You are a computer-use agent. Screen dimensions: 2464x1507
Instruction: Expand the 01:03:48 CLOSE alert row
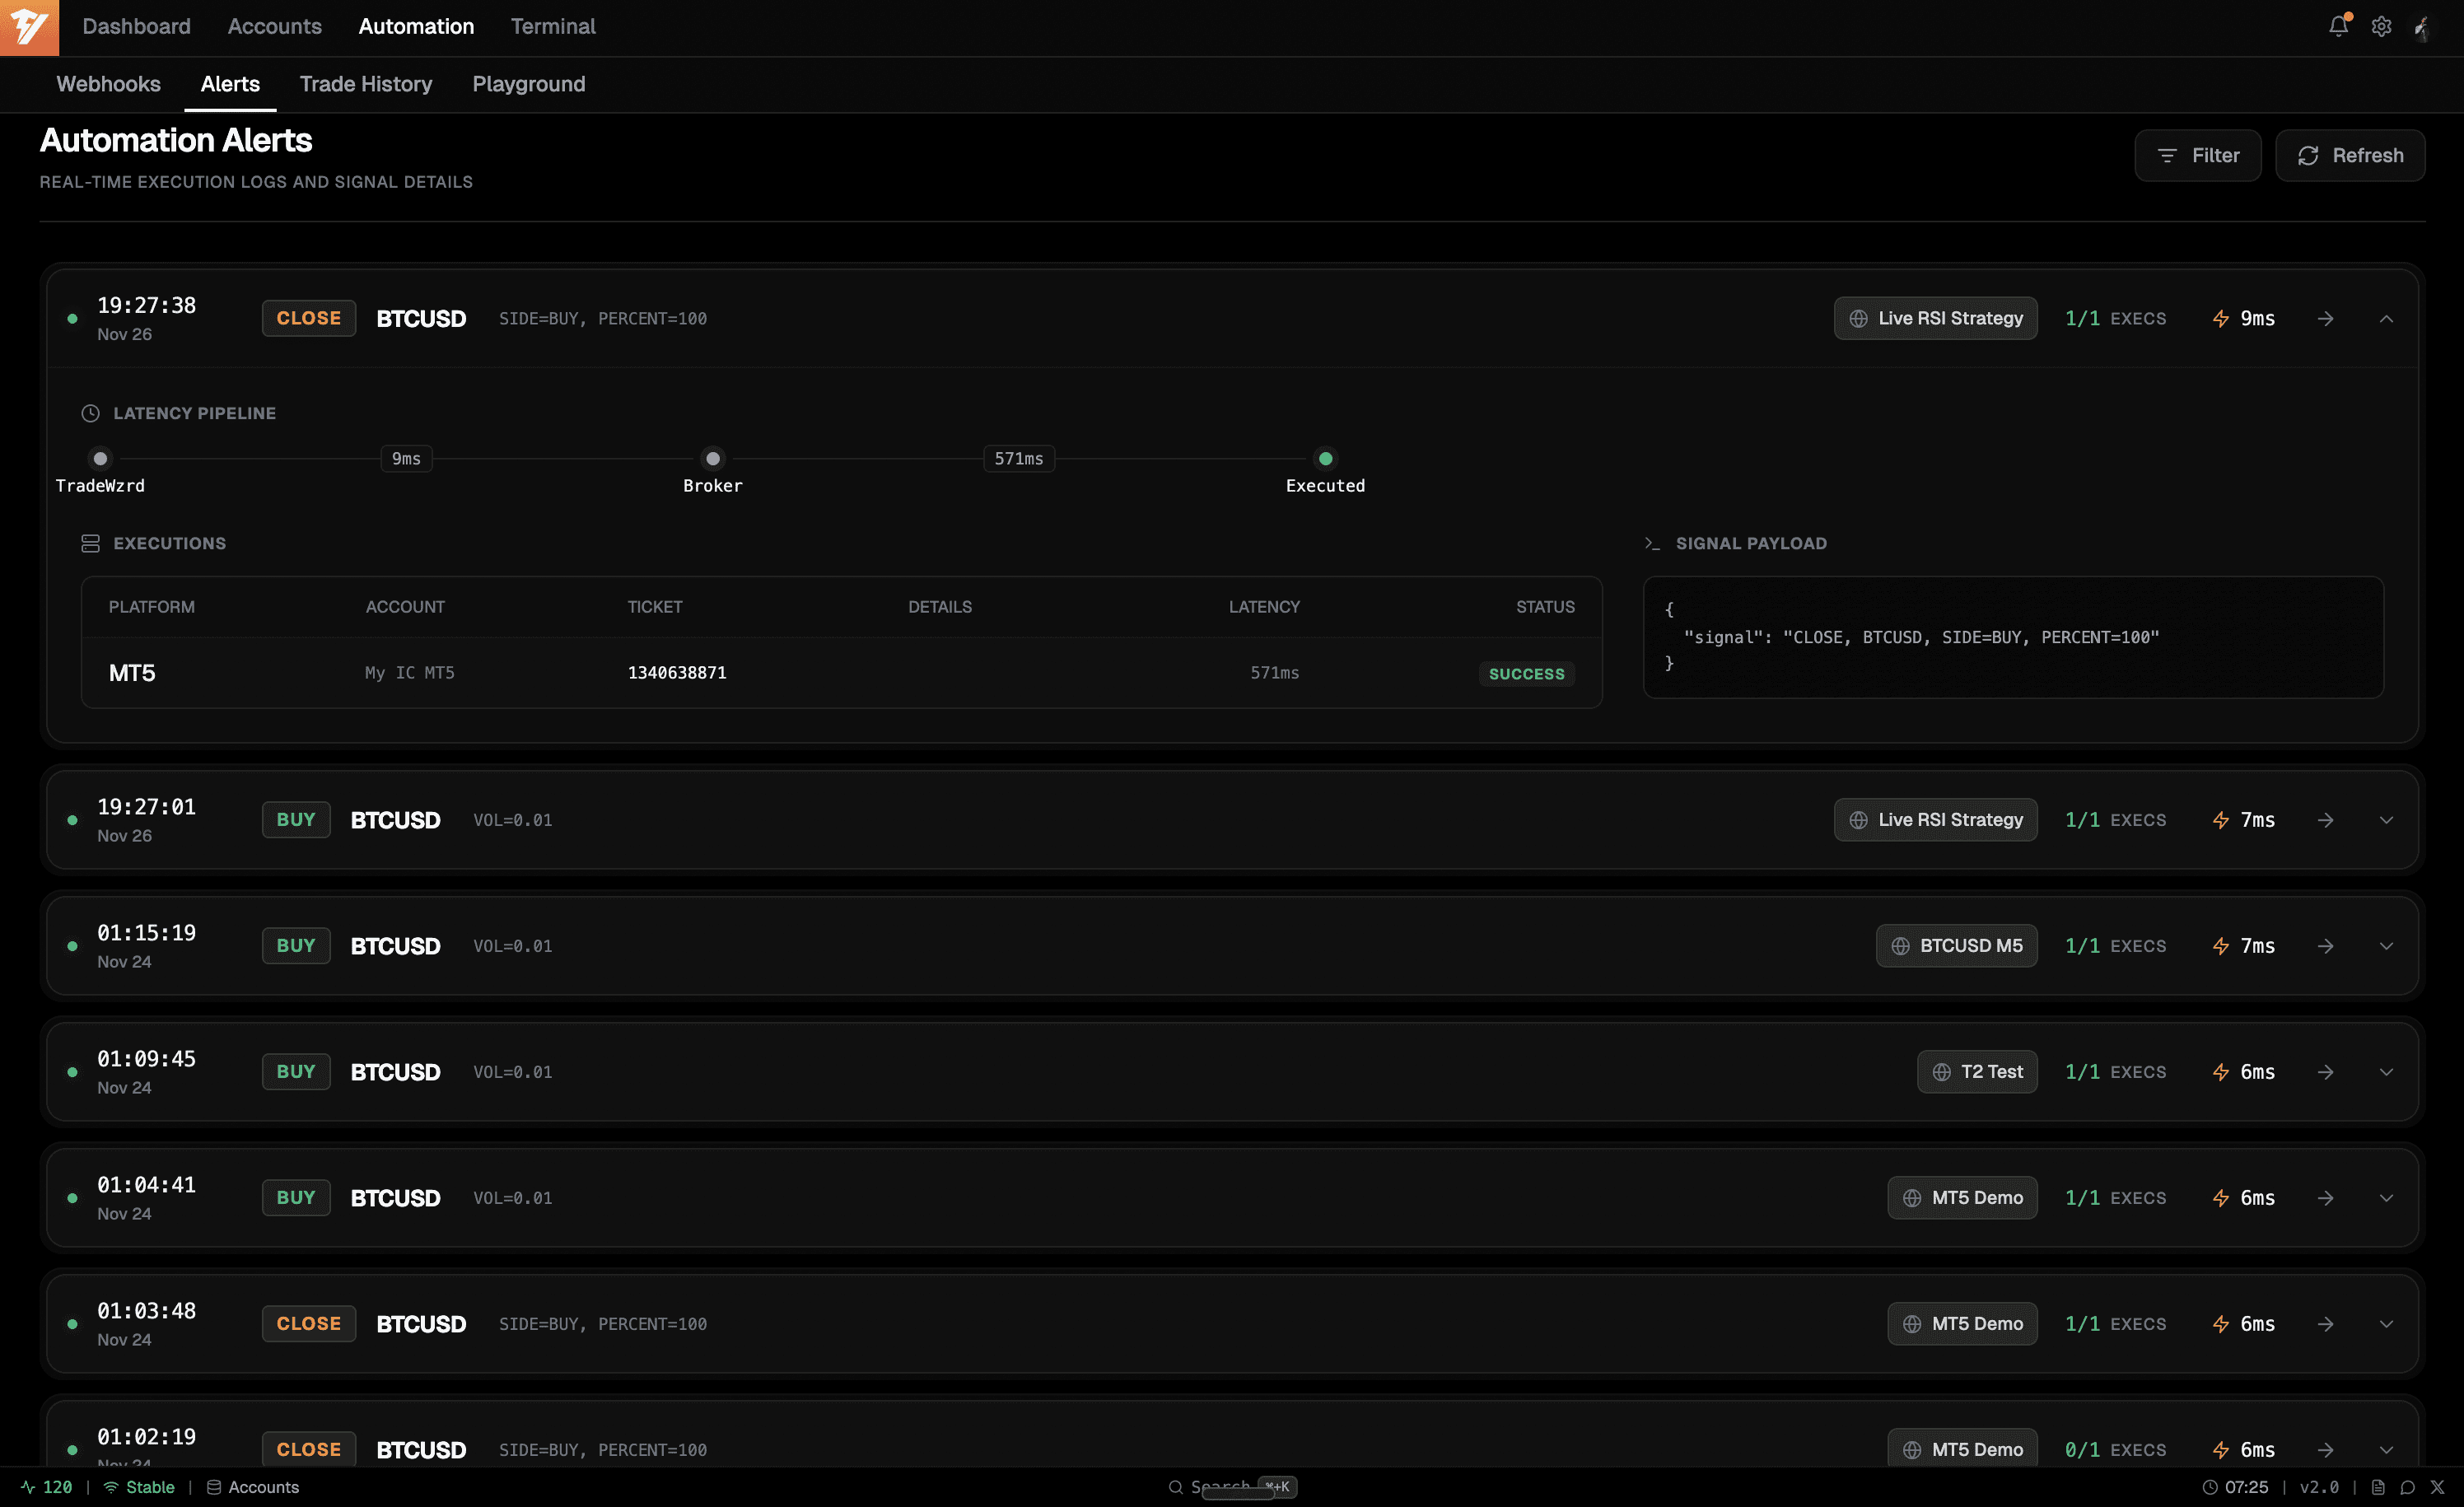point(2386,1324)
